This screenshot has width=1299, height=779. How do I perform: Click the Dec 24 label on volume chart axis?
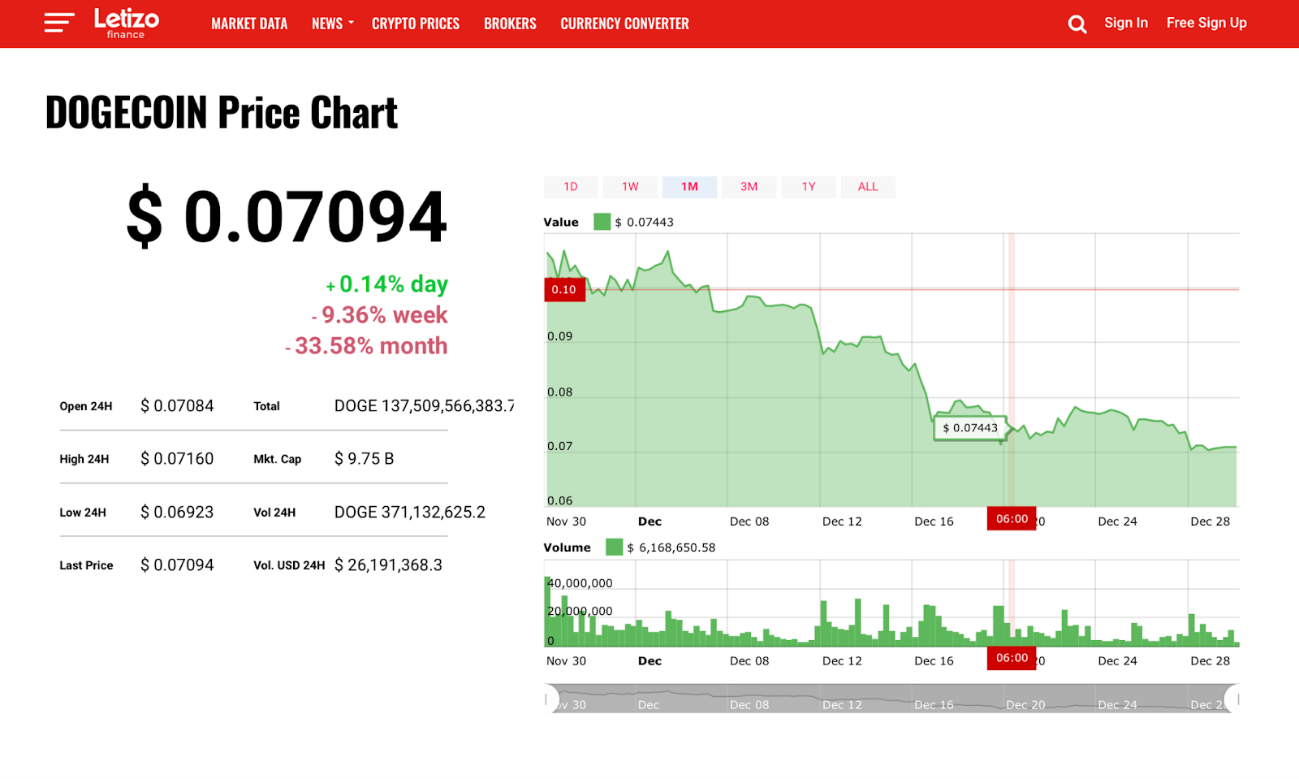[1117, 661]
